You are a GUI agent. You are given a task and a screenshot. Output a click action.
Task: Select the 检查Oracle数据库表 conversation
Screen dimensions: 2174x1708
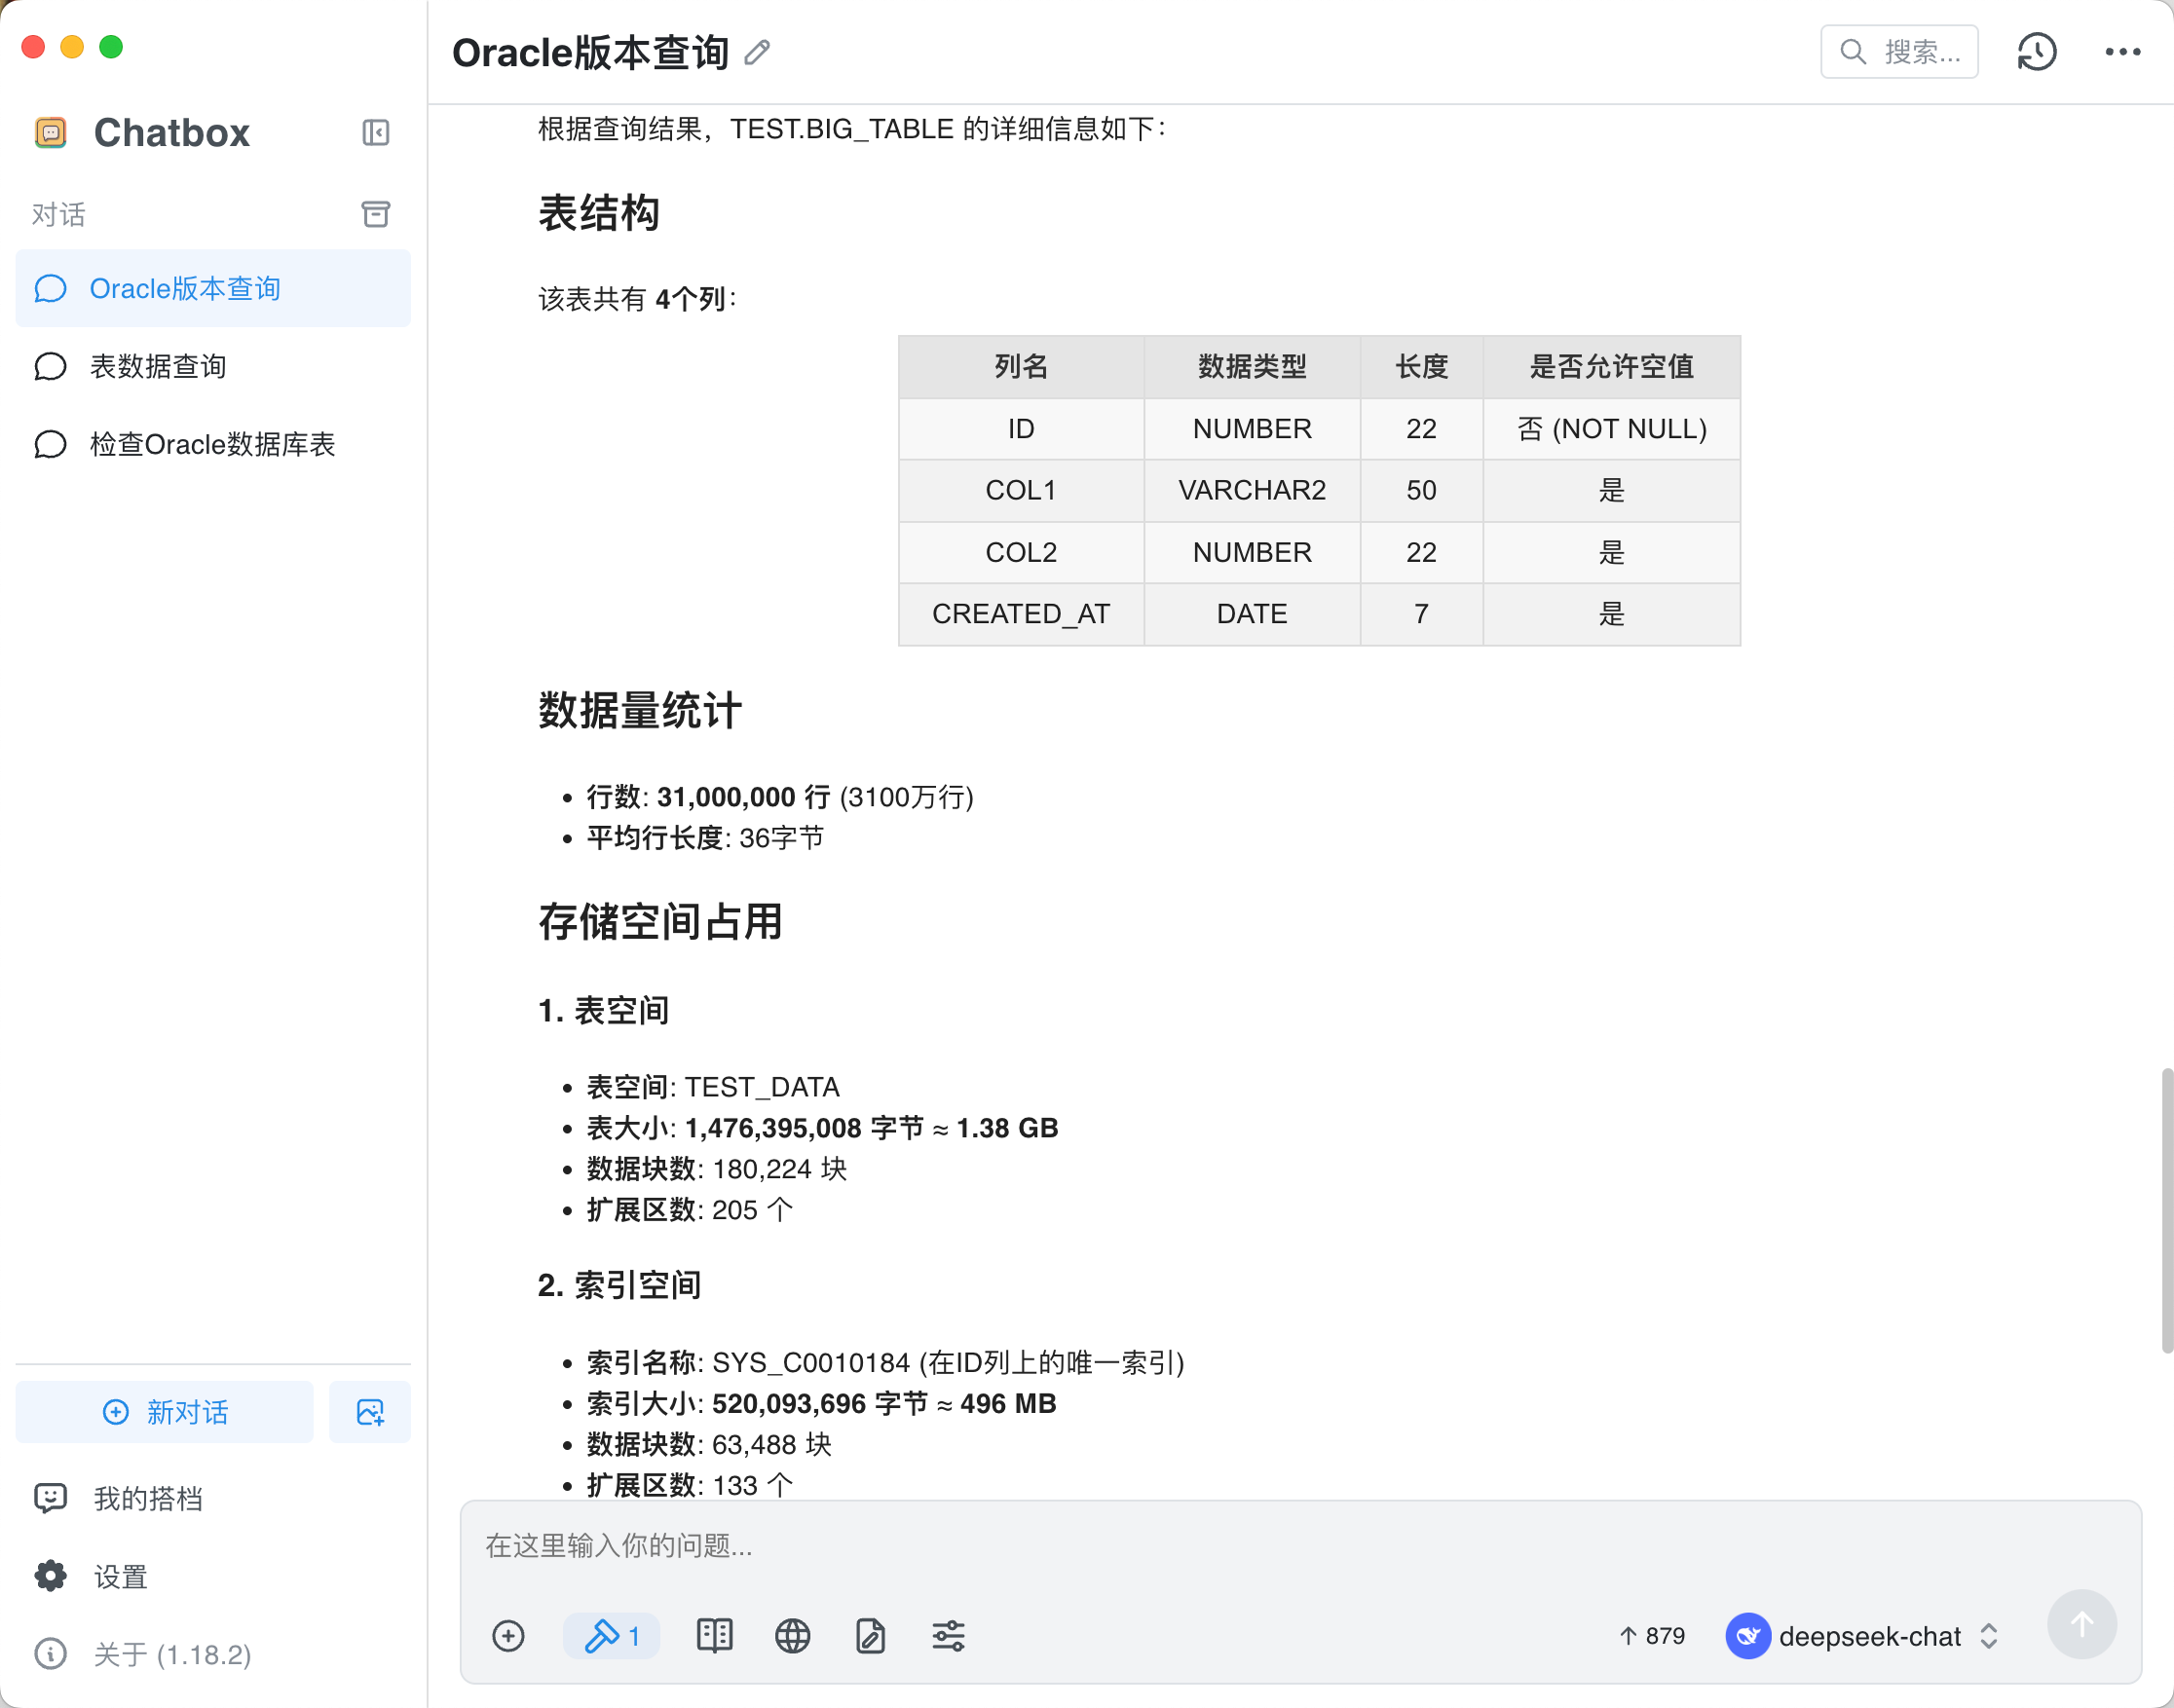point(213,444)
